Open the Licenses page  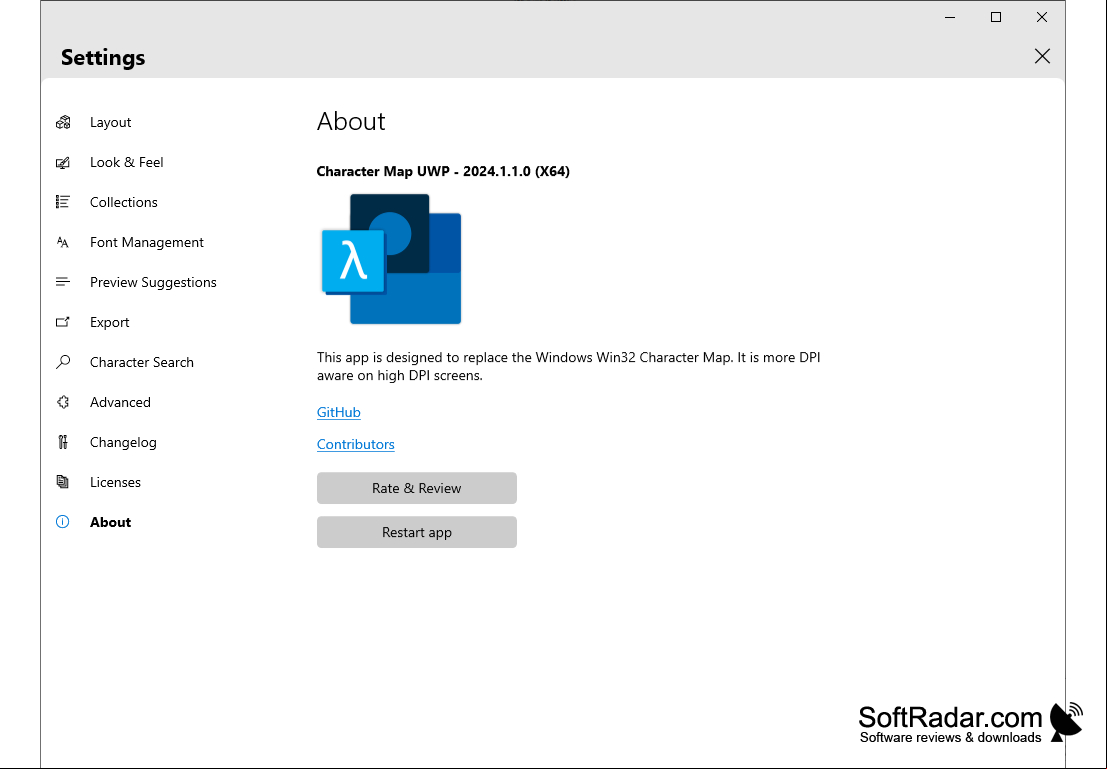click(115, 482)
